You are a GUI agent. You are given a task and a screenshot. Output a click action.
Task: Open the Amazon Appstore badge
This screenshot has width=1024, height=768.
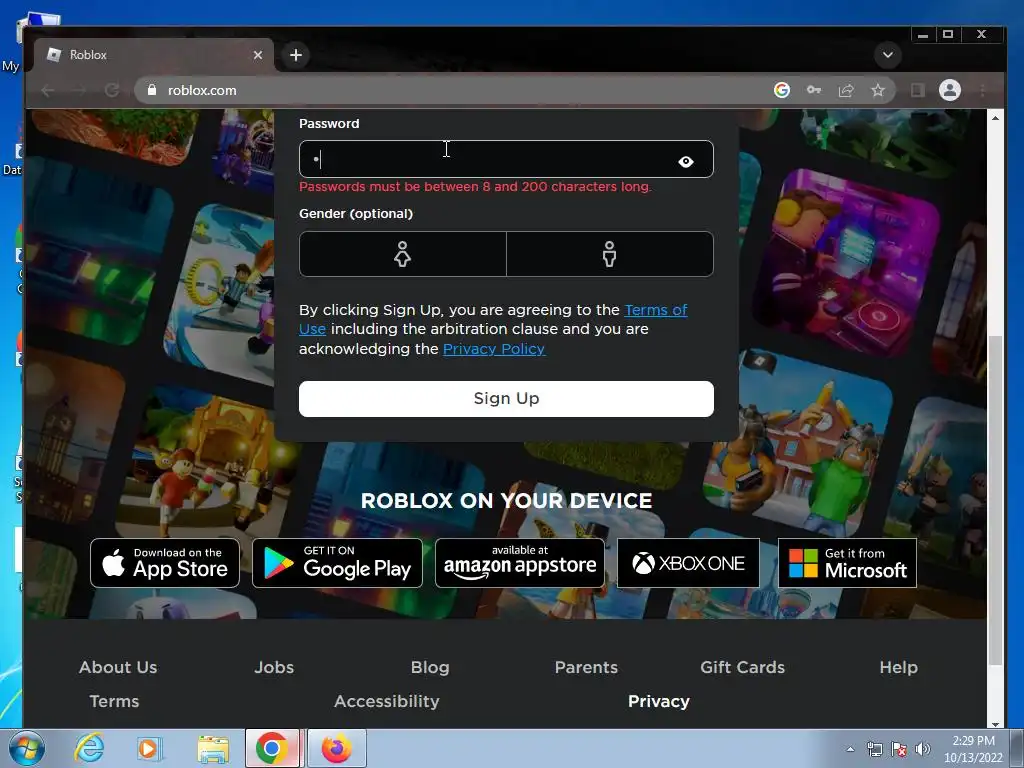pos(520,563)
